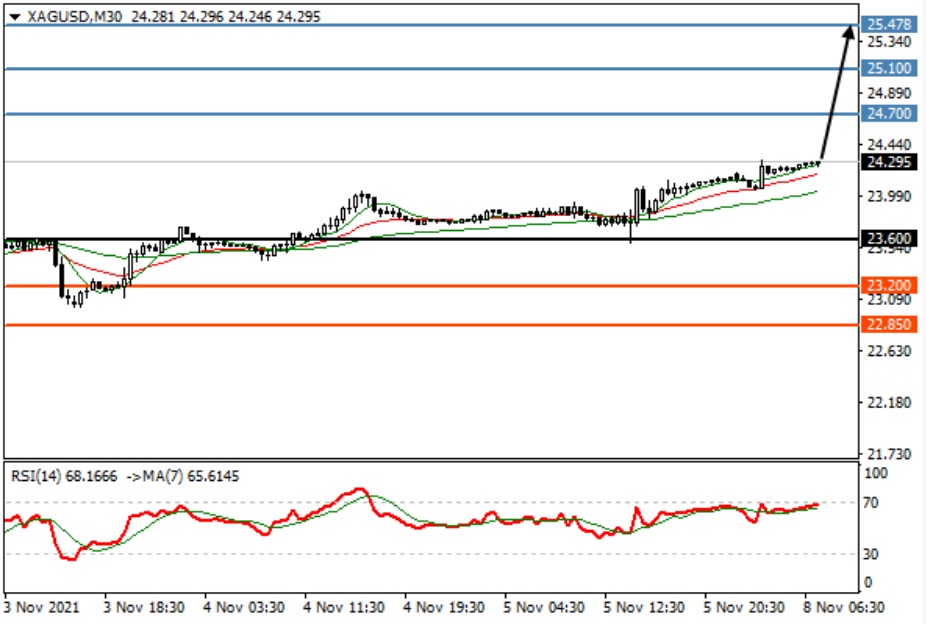926x624 pixels.
Task: Click the RSI(14) 68.1666 indicator label
Action: (x=64, y=476)
